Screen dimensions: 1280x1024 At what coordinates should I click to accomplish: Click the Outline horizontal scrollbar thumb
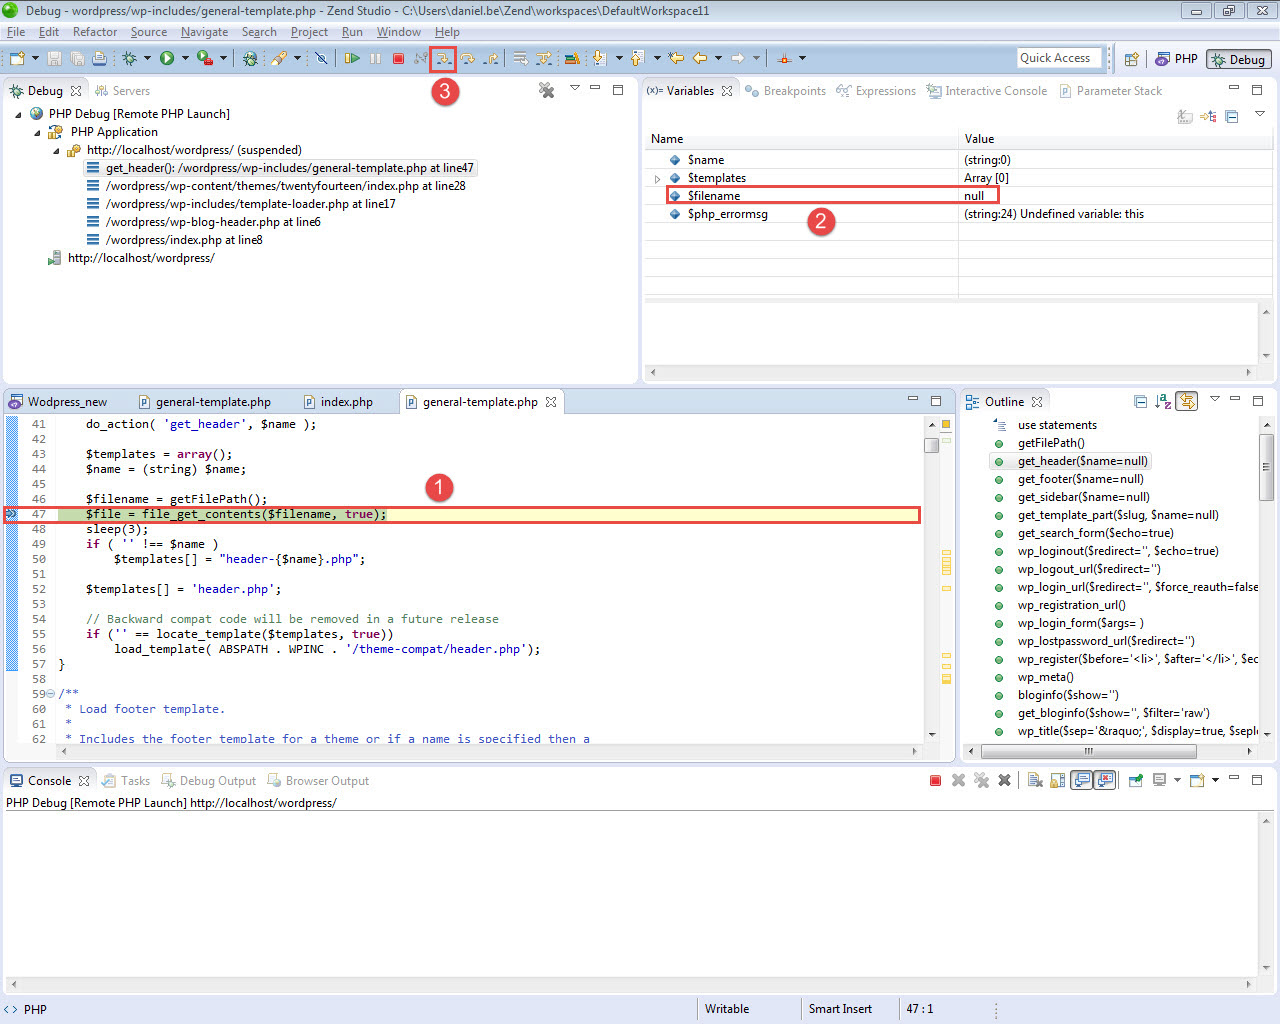click(1088, 751)
